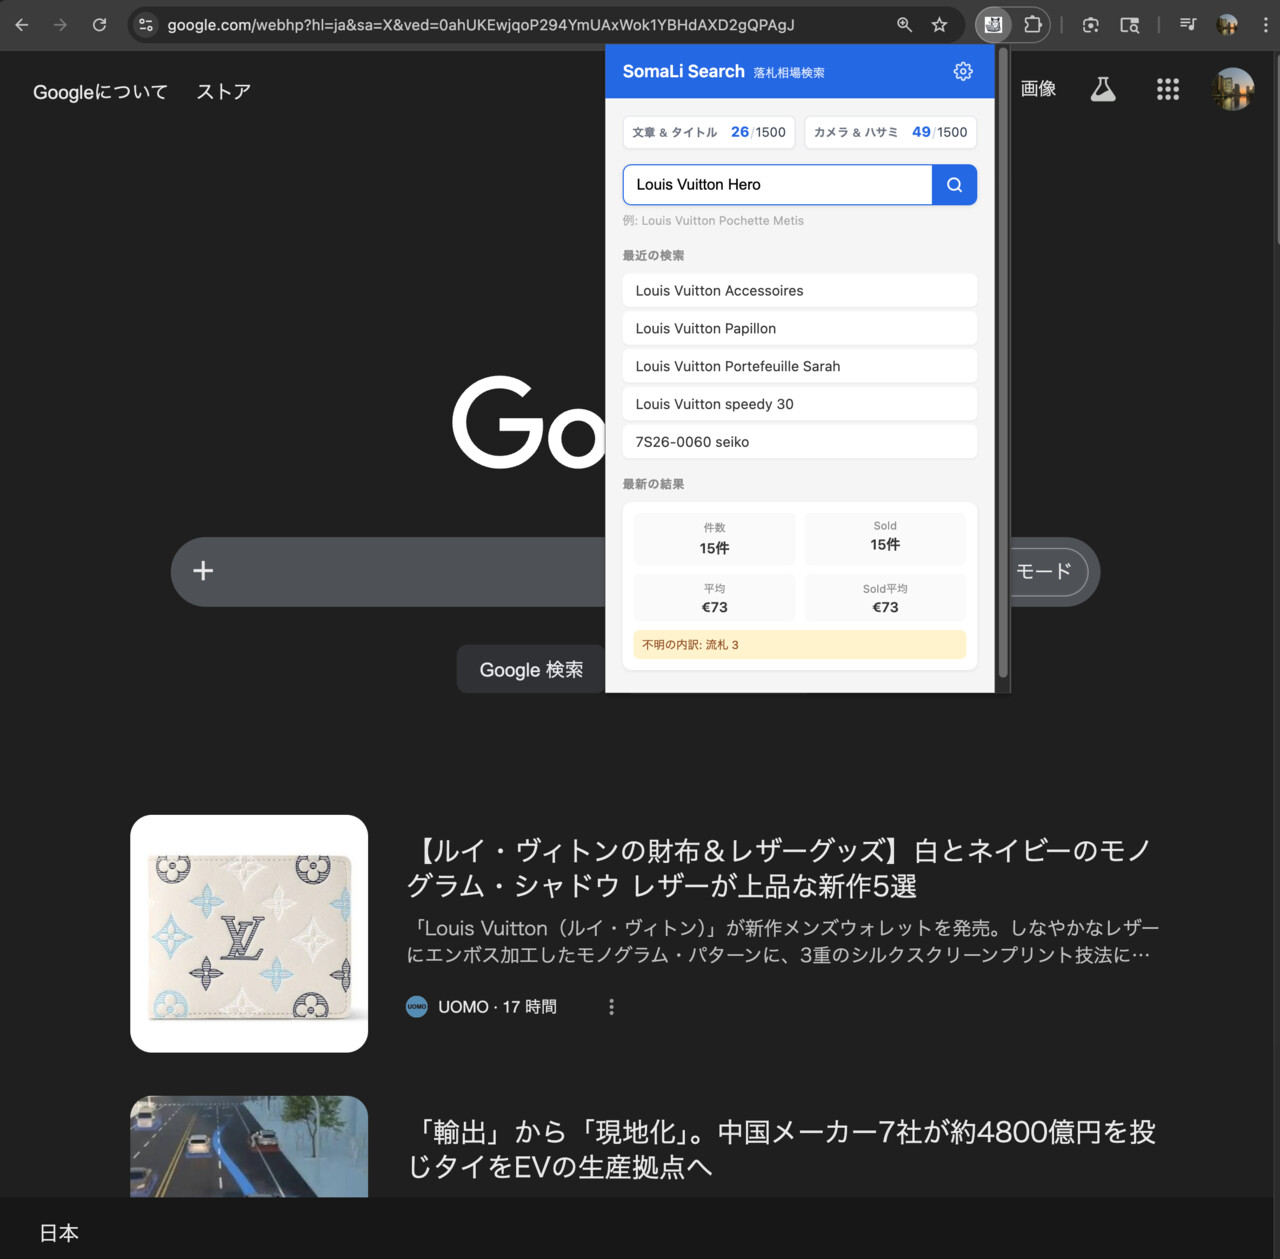Click the UOMO publisher logo icon
The height and width of the screenshot is (1259, 1280).
417,1007
